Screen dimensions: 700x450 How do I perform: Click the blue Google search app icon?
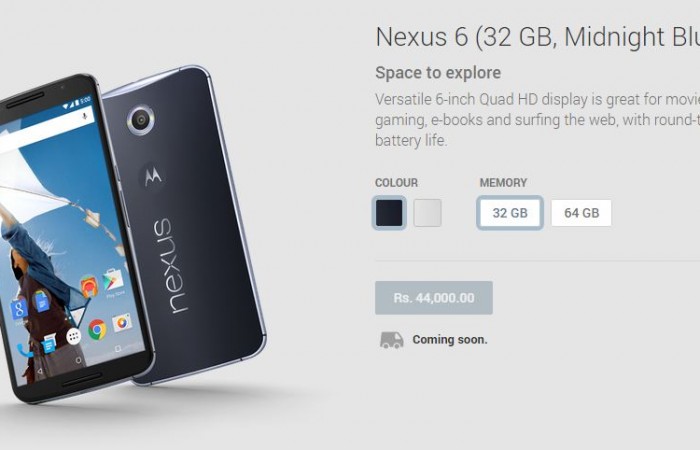point(19,309)
